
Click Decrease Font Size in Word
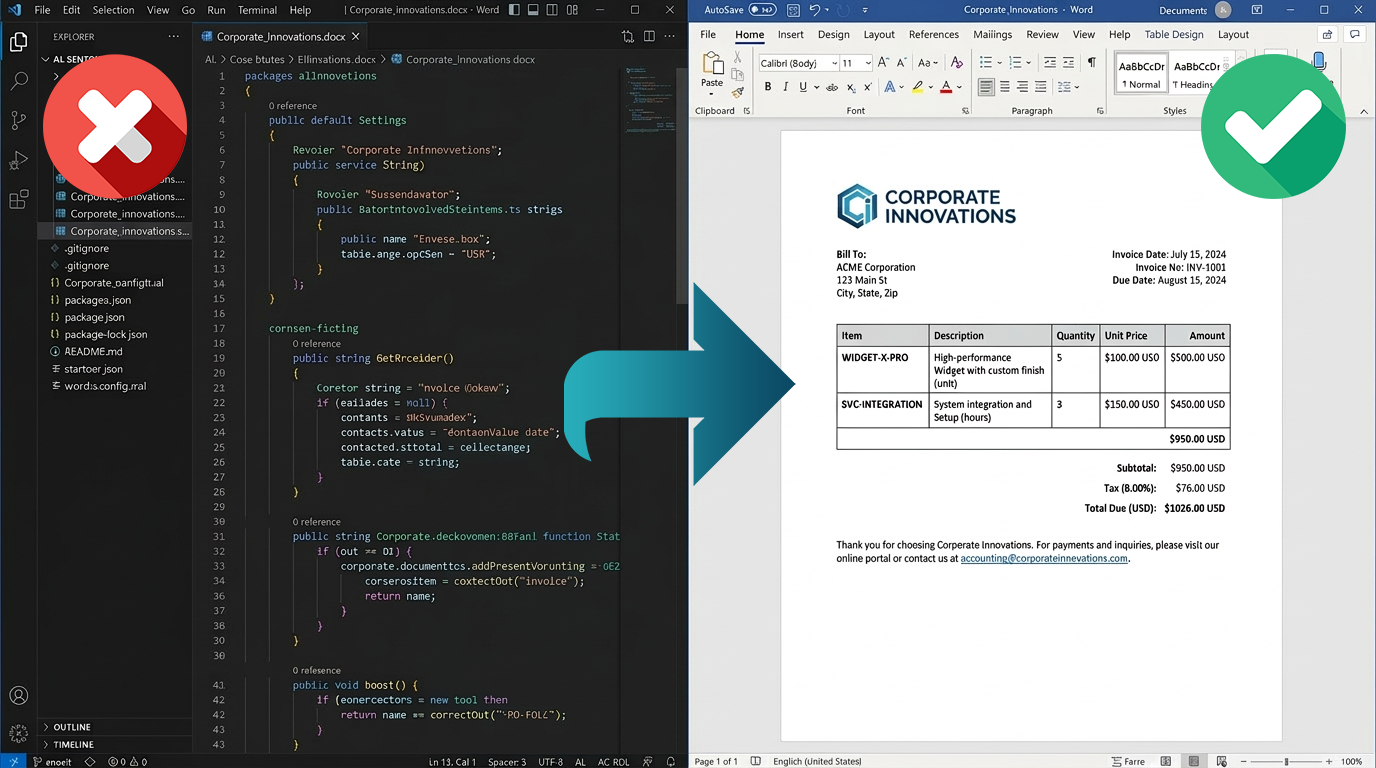pos(901,63)
